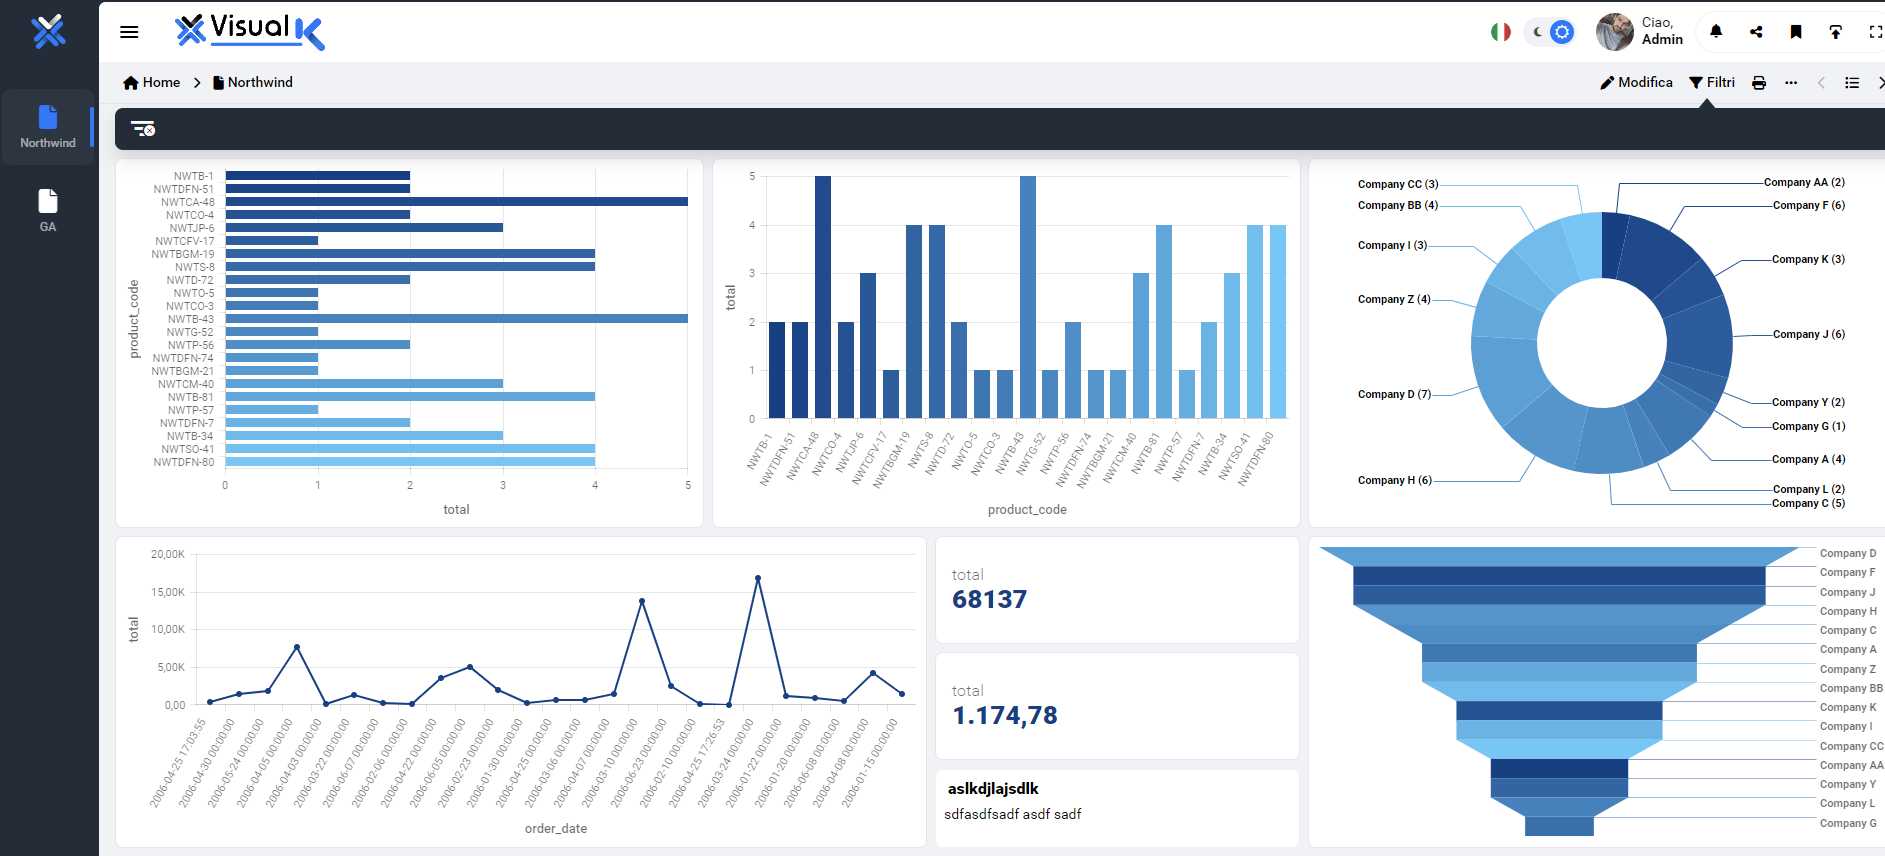Click the Company BB funnel label
The height and width of the screenshot is (856, 1885).
(1851, 688)
